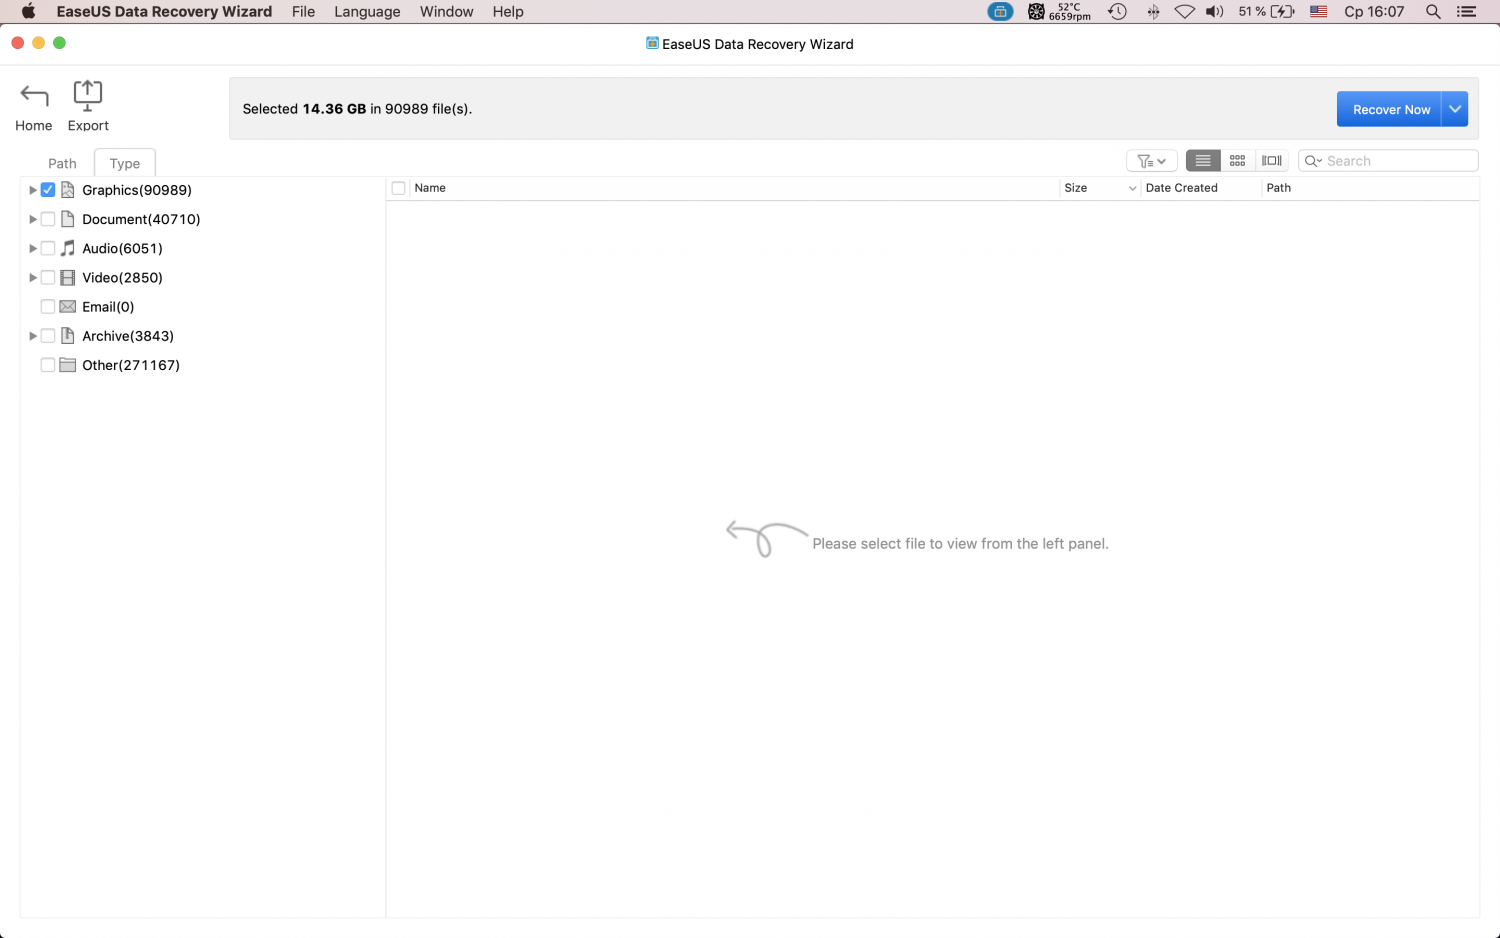Click the Email category envelope icon
The width and height of the screenshot is (1500, 938).
point(68,307)
